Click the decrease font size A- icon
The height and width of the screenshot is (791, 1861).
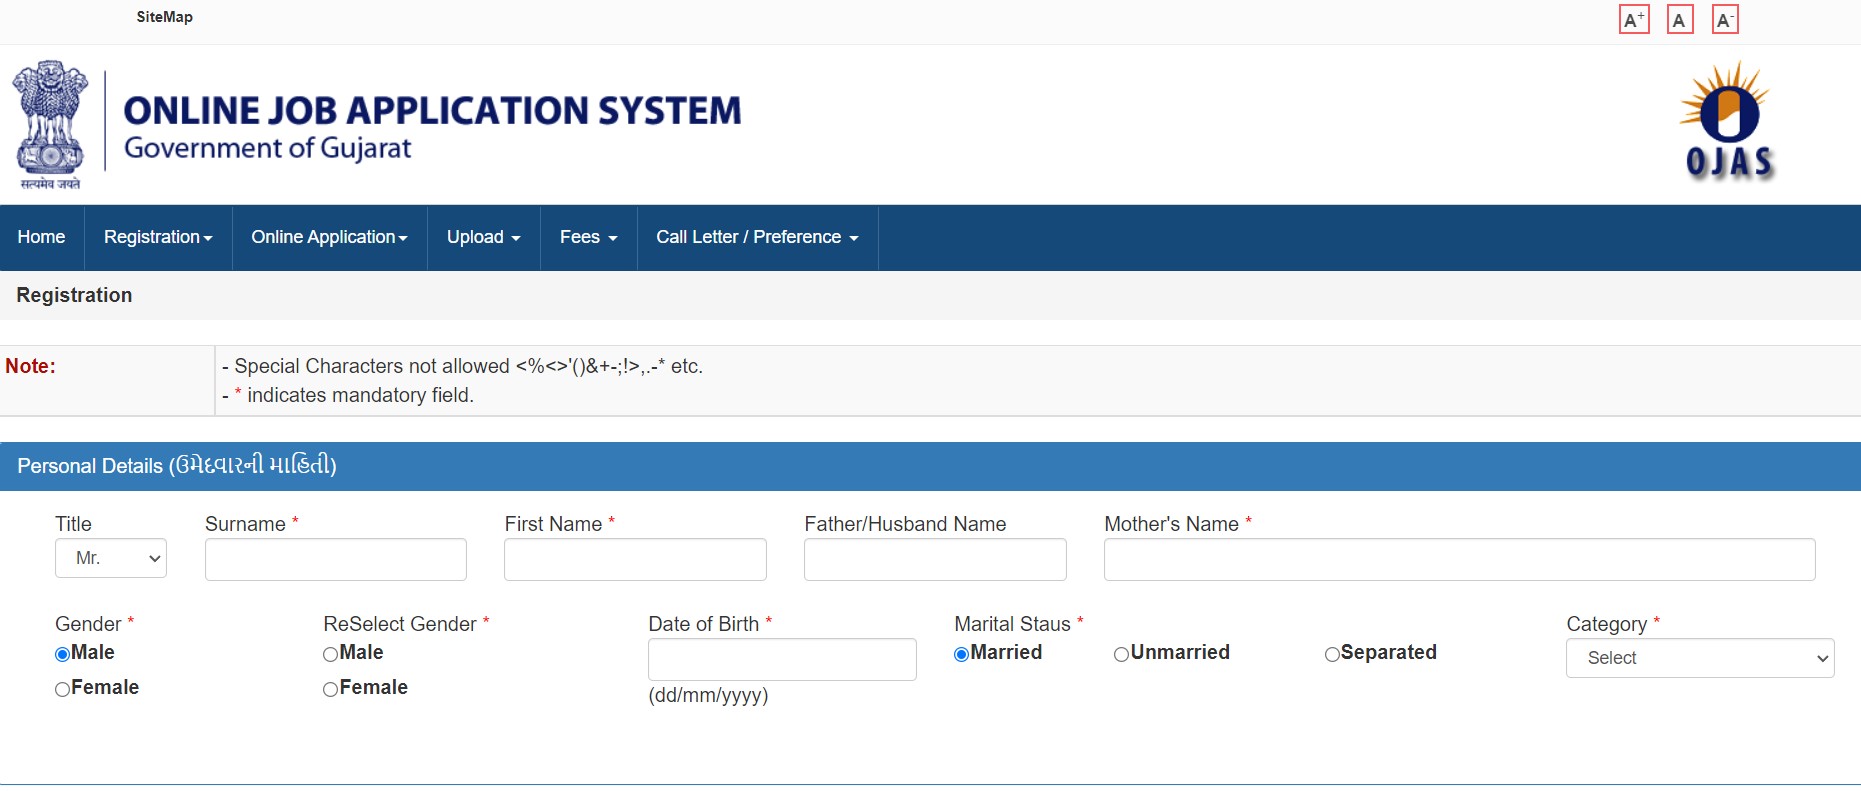[1725, 20]
